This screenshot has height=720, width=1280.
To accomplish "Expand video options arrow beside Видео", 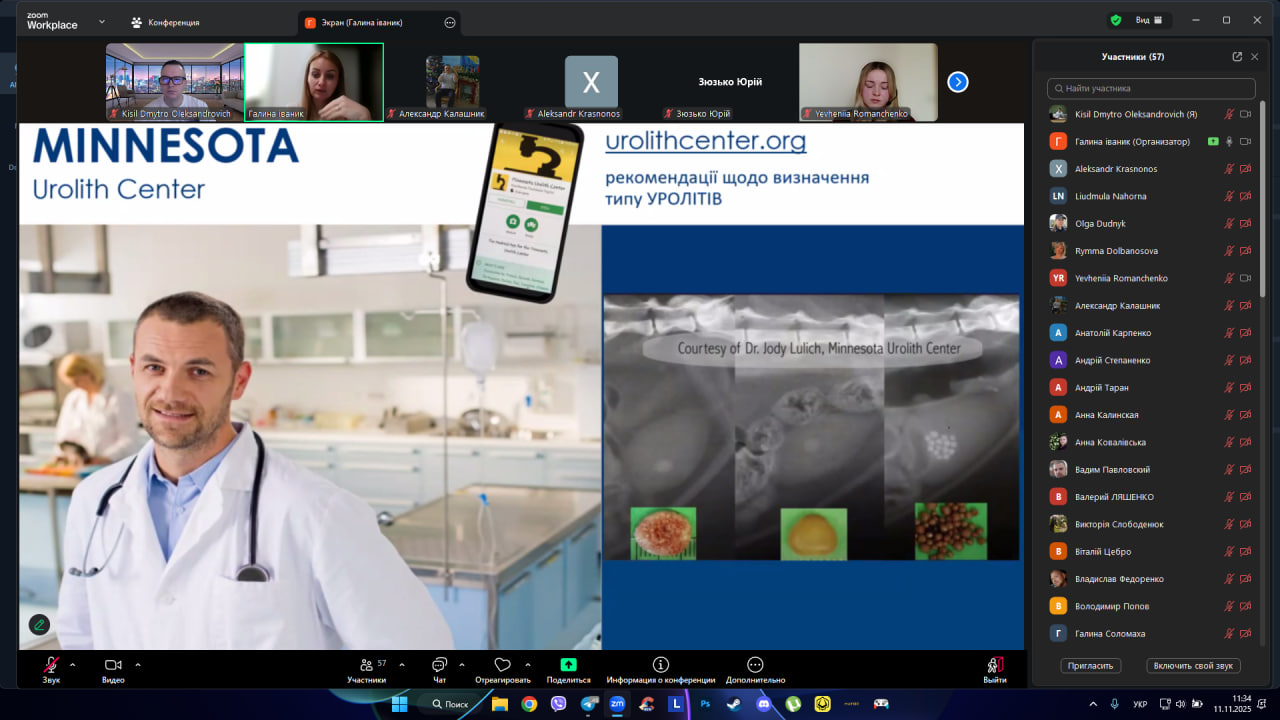I will [x=138, y=664].
